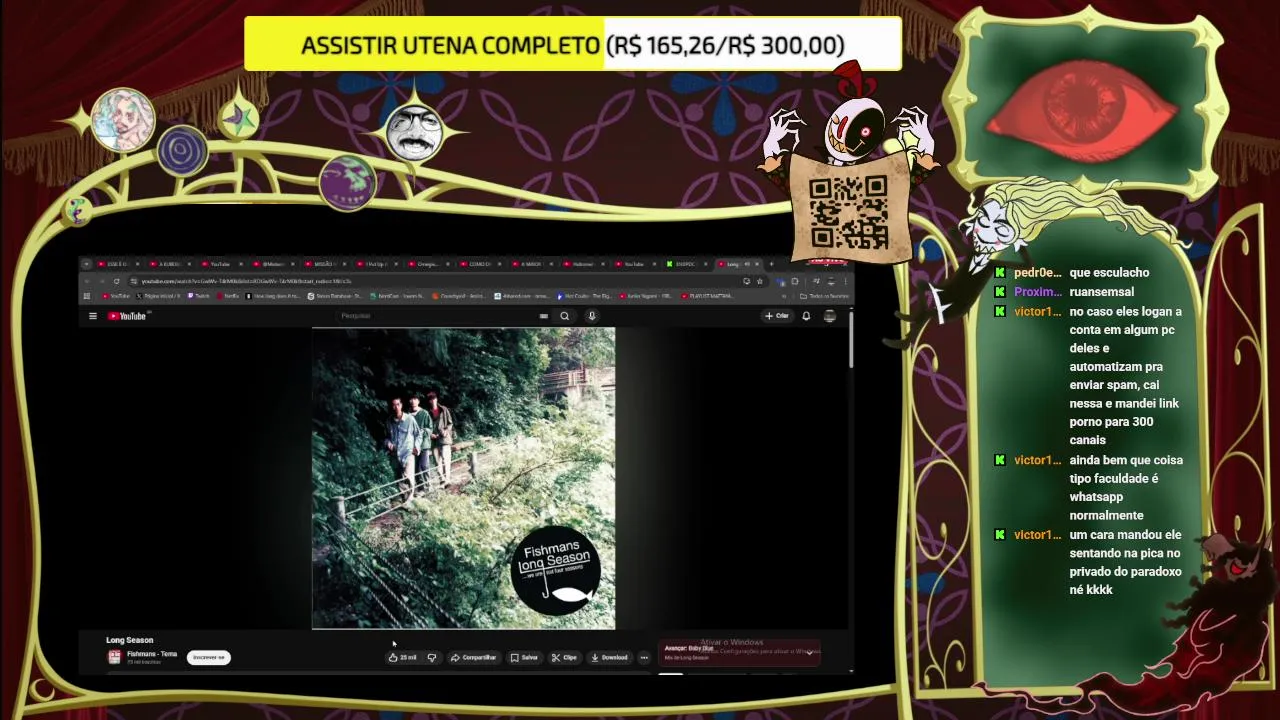1280x720 pixels.
Task: Open the new tab plus button
Action: (x=771, y=264)
